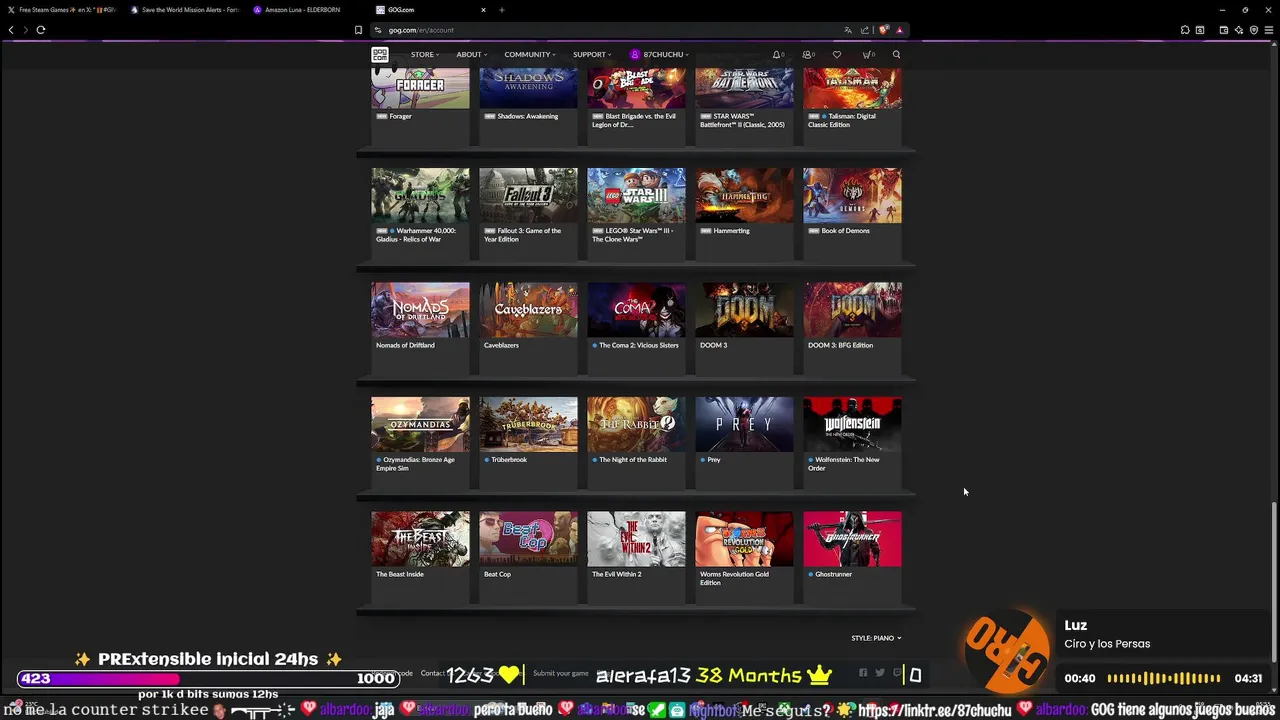The width and height of the screenshot is (1280, 720).
Task: Open the Brave Wallet icon
Action: pyautogui.click(x=1223, y=30)
